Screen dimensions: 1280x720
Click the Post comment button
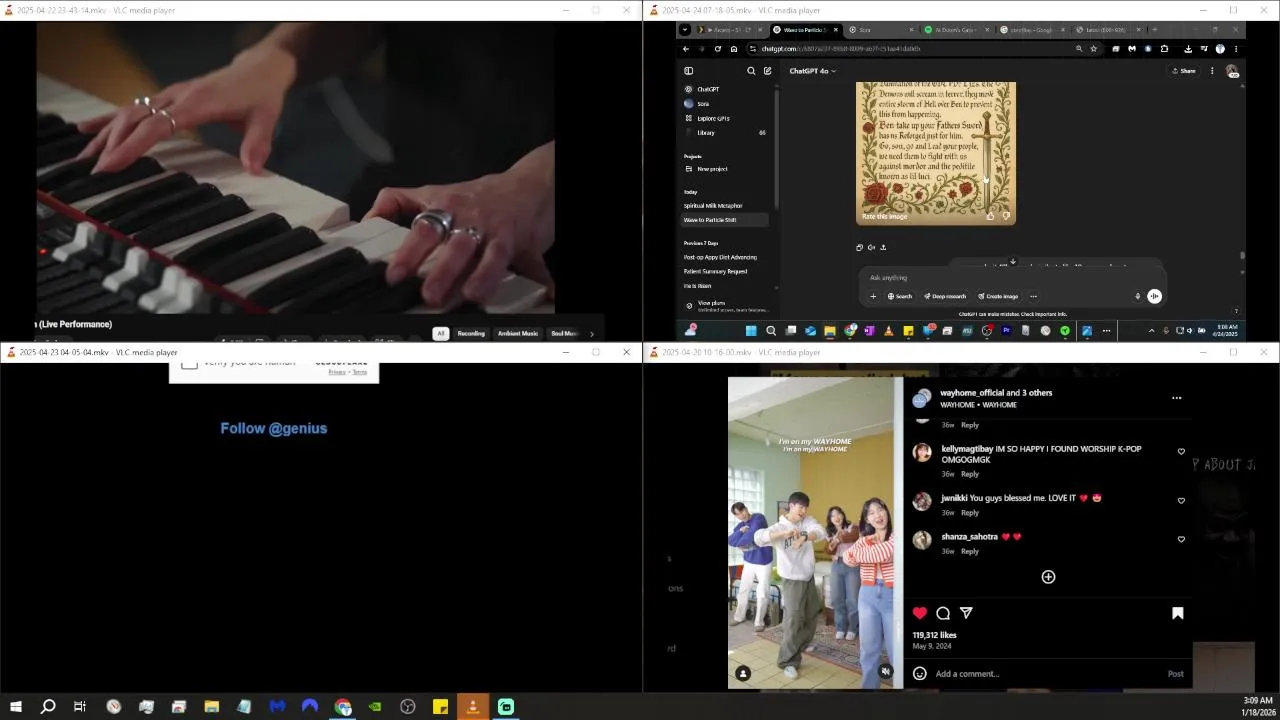(x=1176, y=674)
